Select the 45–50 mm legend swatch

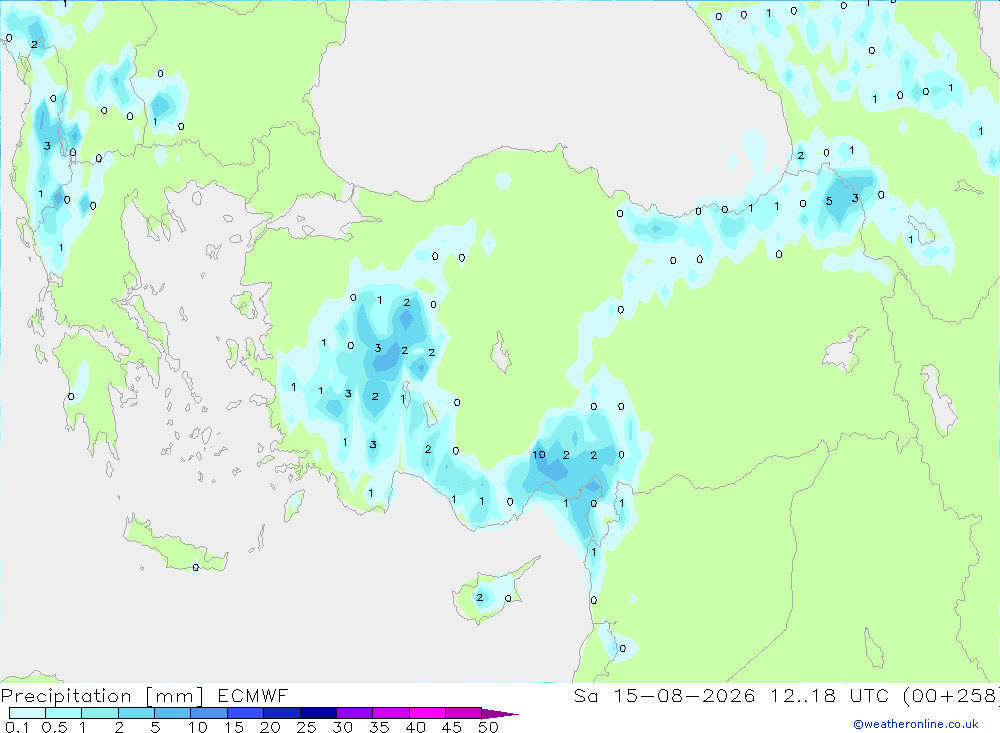pyautogui.click(x=464, y=713)
